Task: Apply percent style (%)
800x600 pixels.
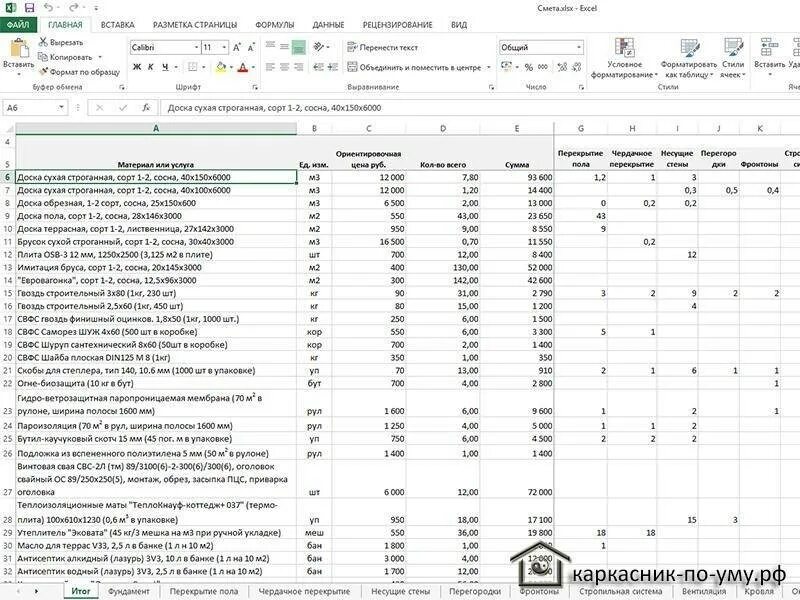Action: pos(529,67)
